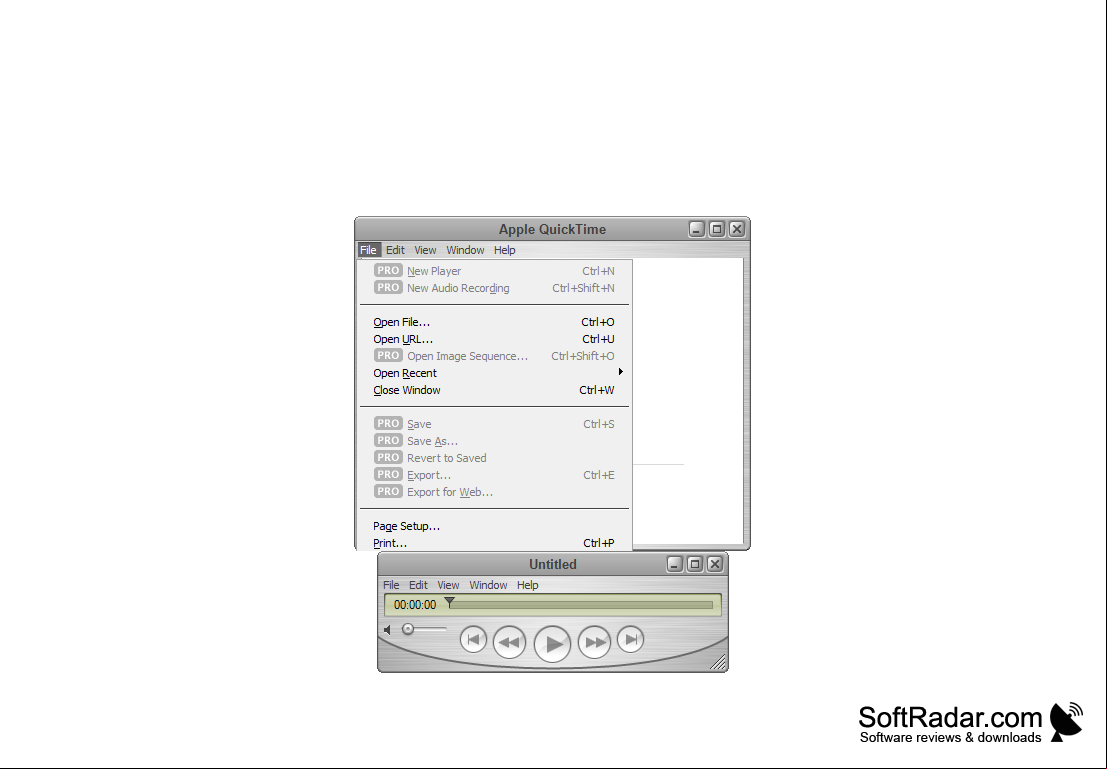Select New Audio Recording menu entry
Screen dimensions: 1107x769
[494, 288]
